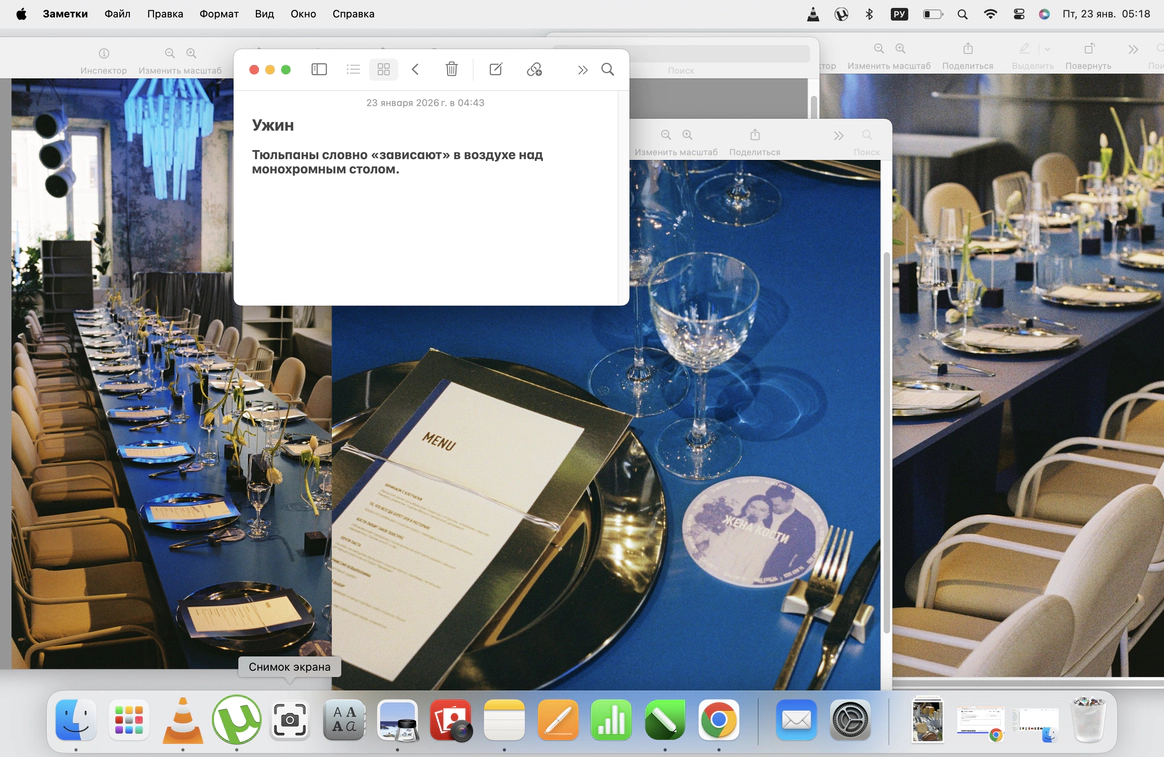Click the add link icon in Notes toolbar
The height and width of the screenshot is (757, 1164).
click(534, 69)
